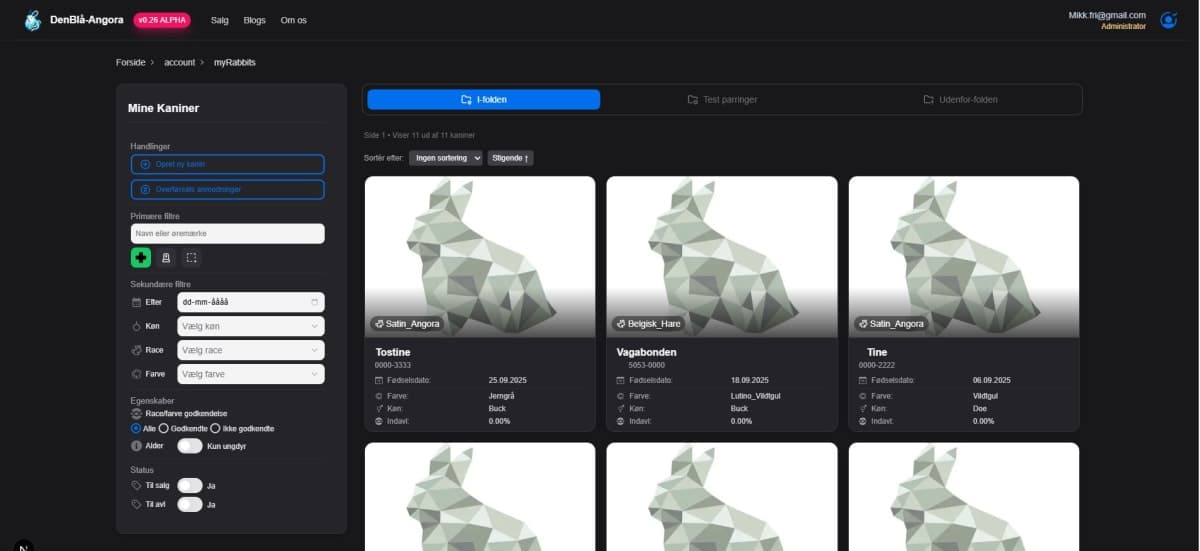Click Tine's Køn gender icon
The width and height of the screenshot is (1200, 551).
(864, 408)
